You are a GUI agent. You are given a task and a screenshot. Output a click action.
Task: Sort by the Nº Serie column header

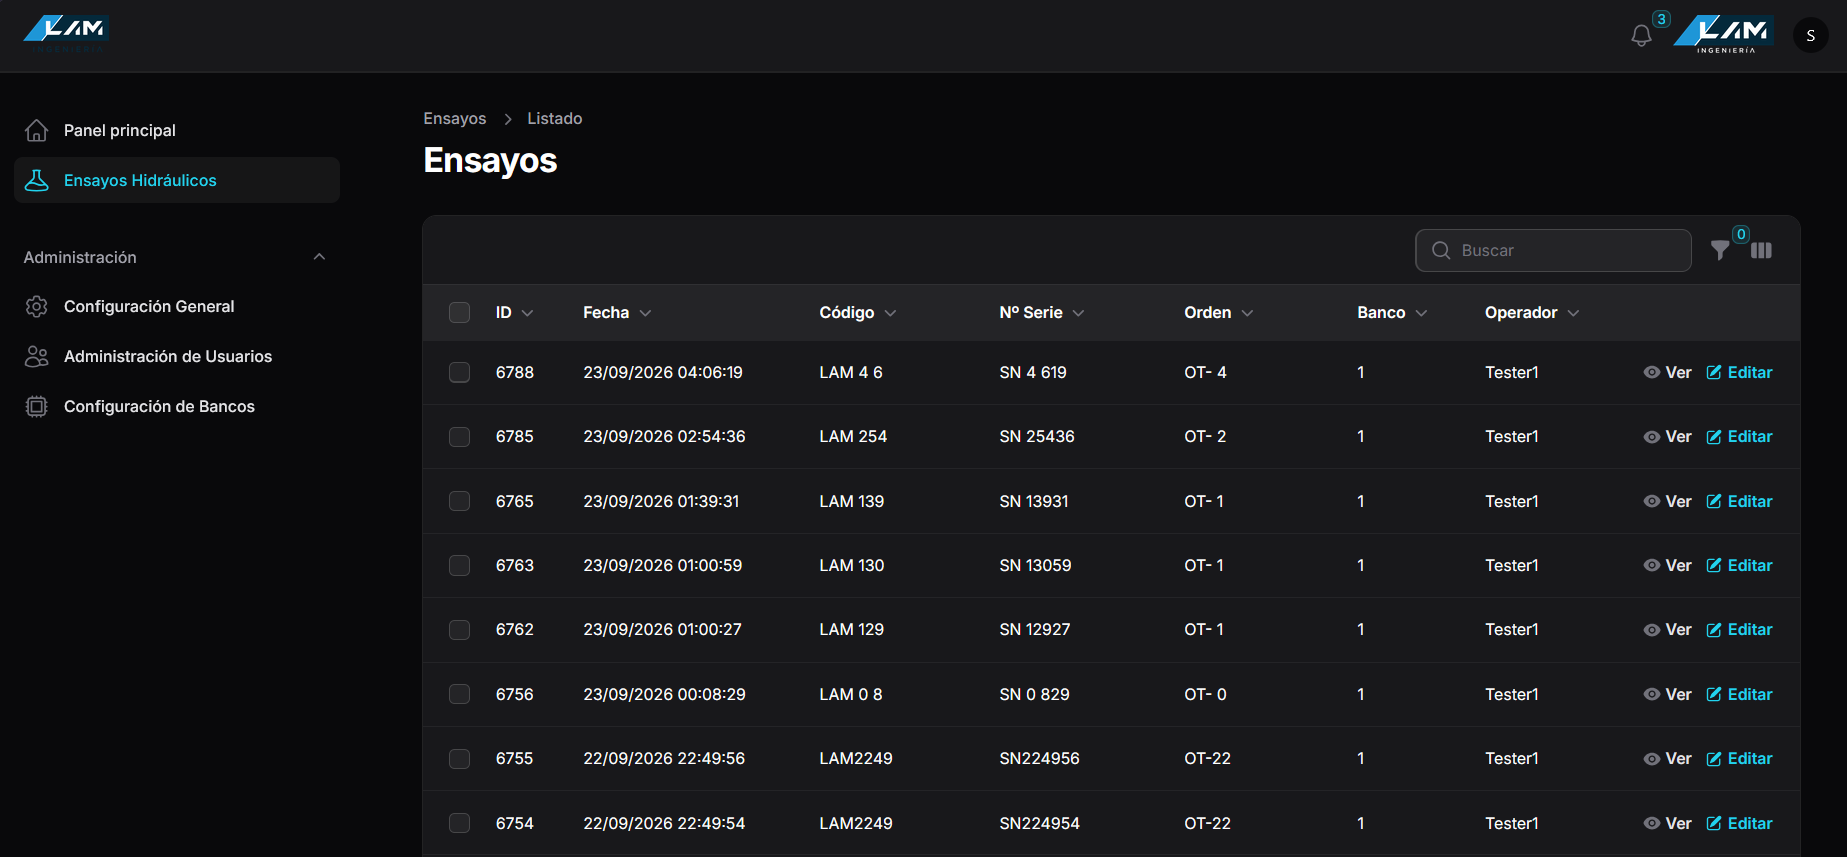pos(1041,312)
